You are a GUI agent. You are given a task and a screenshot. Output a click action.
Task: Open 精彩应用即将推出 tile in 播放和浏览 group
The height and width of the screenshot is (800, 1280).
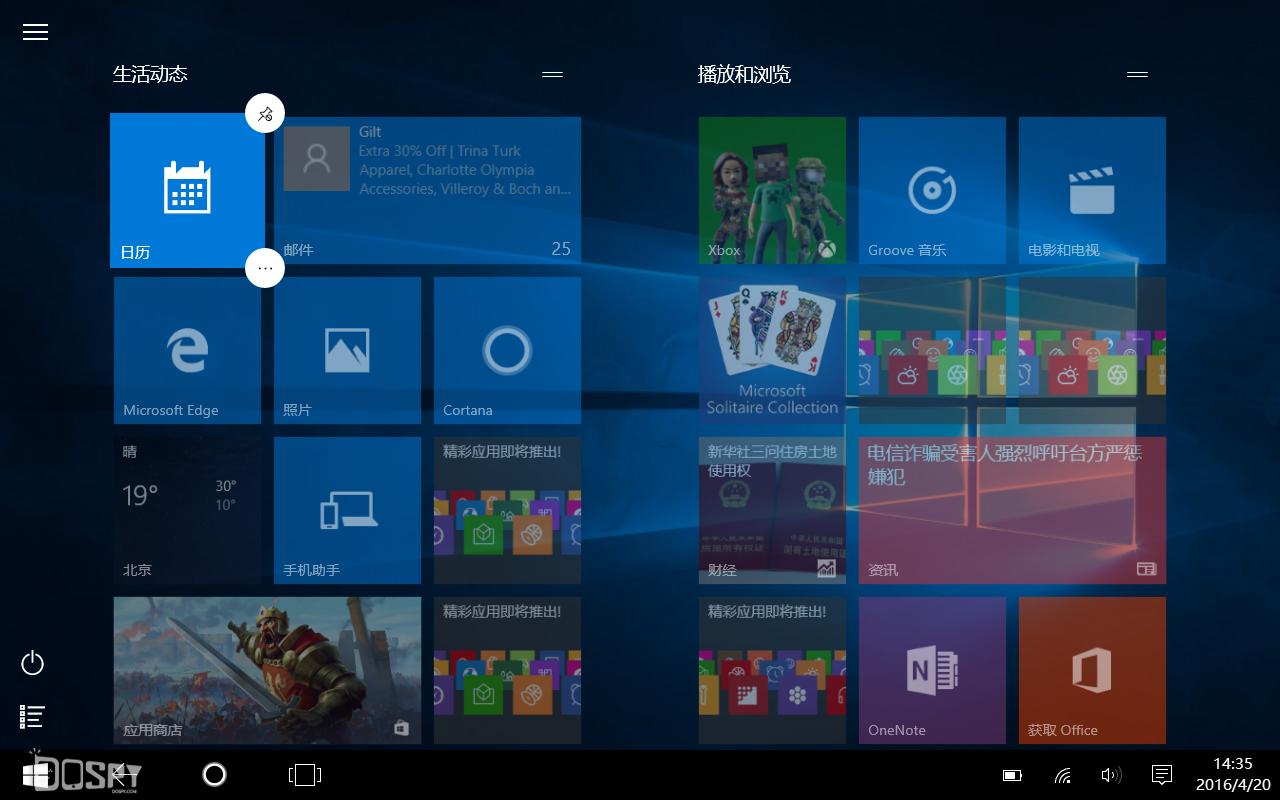coord(772,670)
